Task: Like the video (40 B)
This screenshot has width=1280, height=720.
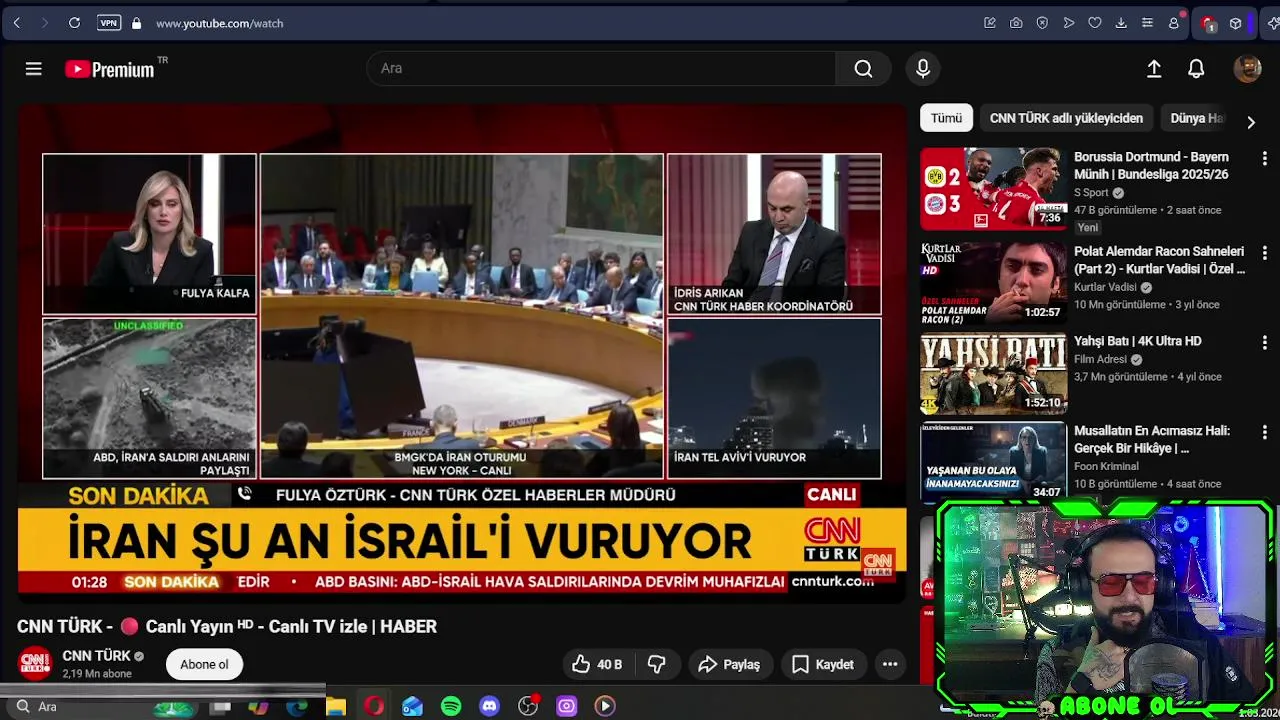Action: [596, 664]
